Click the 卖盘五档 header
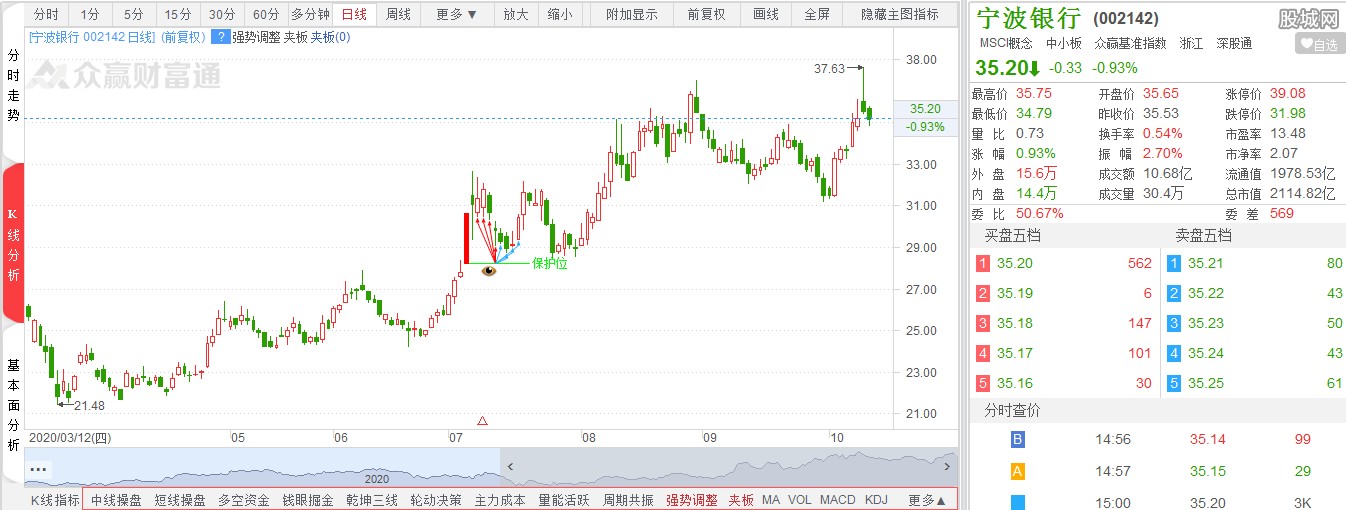Viewport: 1346px width, 510px height. click(x=1204, y=236)
